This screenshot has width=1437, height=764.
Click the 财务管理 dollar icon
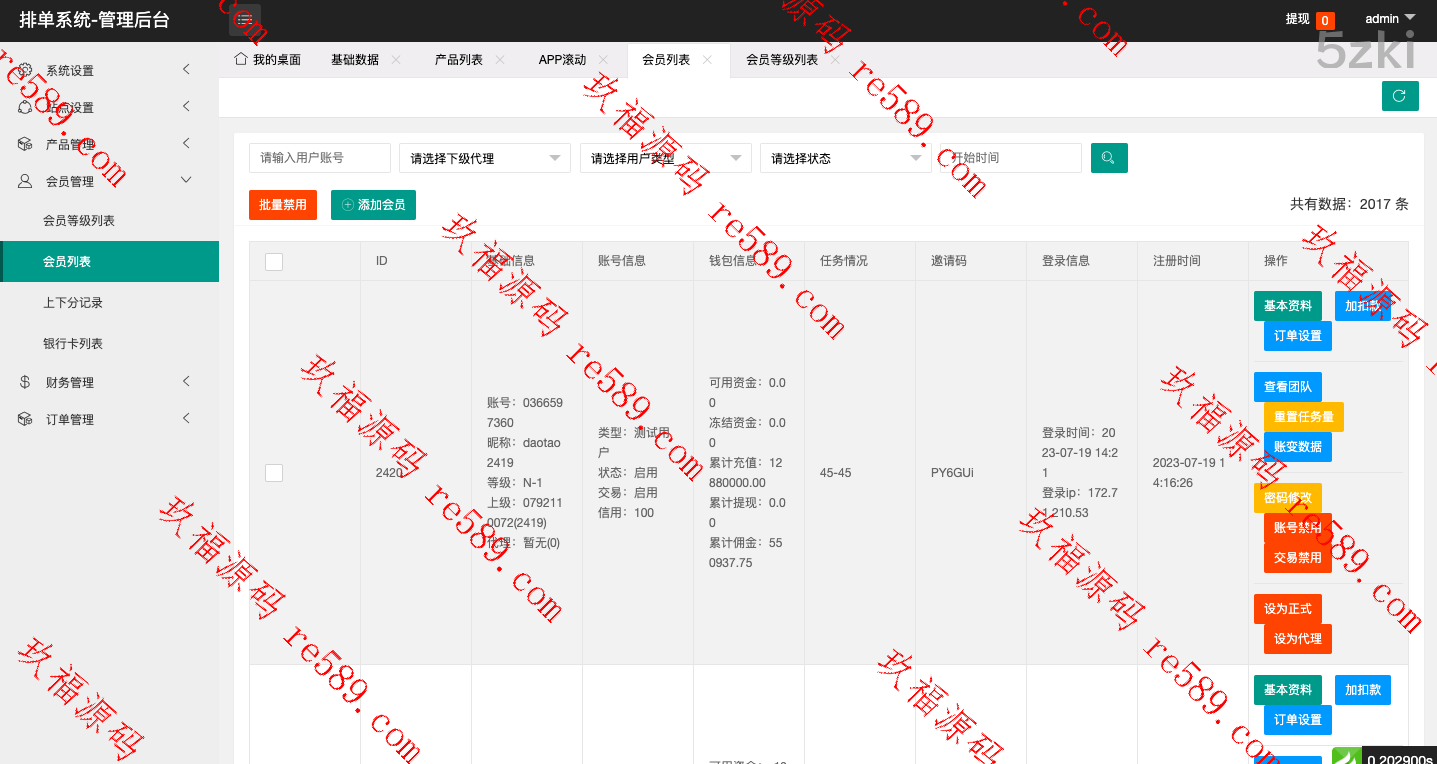pyautogui.click(x=25, y=382)
